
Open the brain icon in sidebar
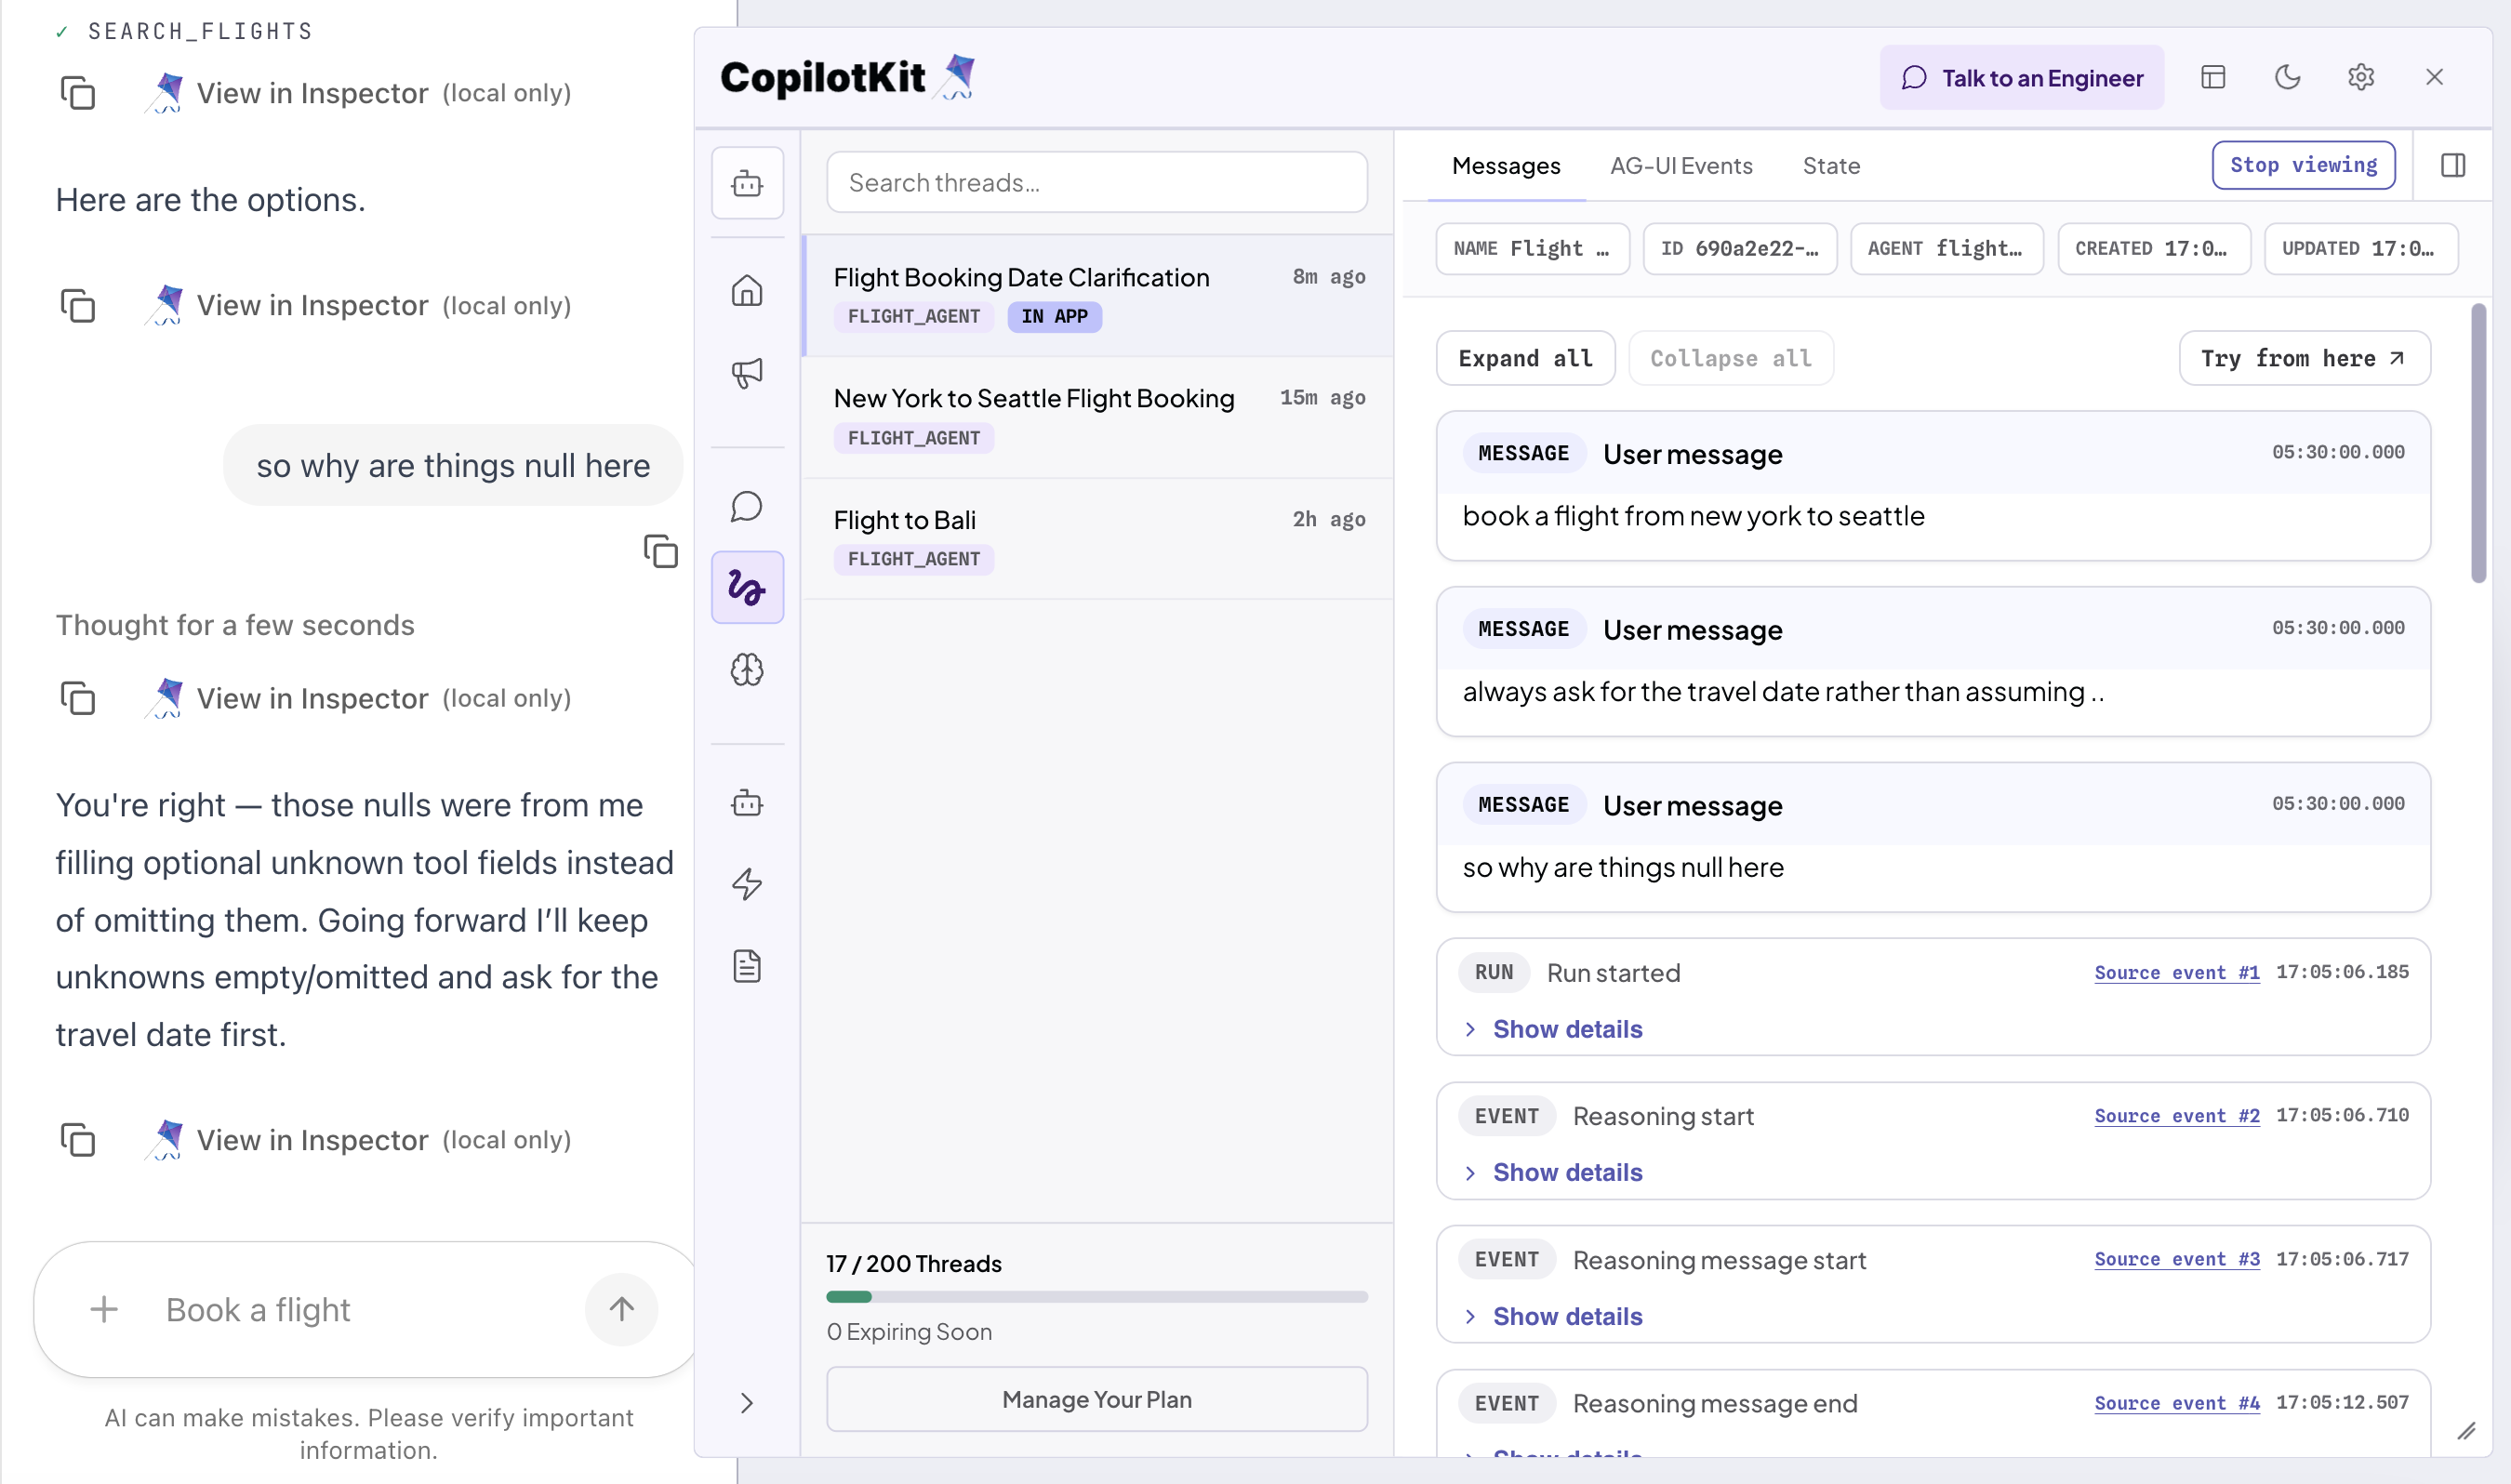[747, 669]
